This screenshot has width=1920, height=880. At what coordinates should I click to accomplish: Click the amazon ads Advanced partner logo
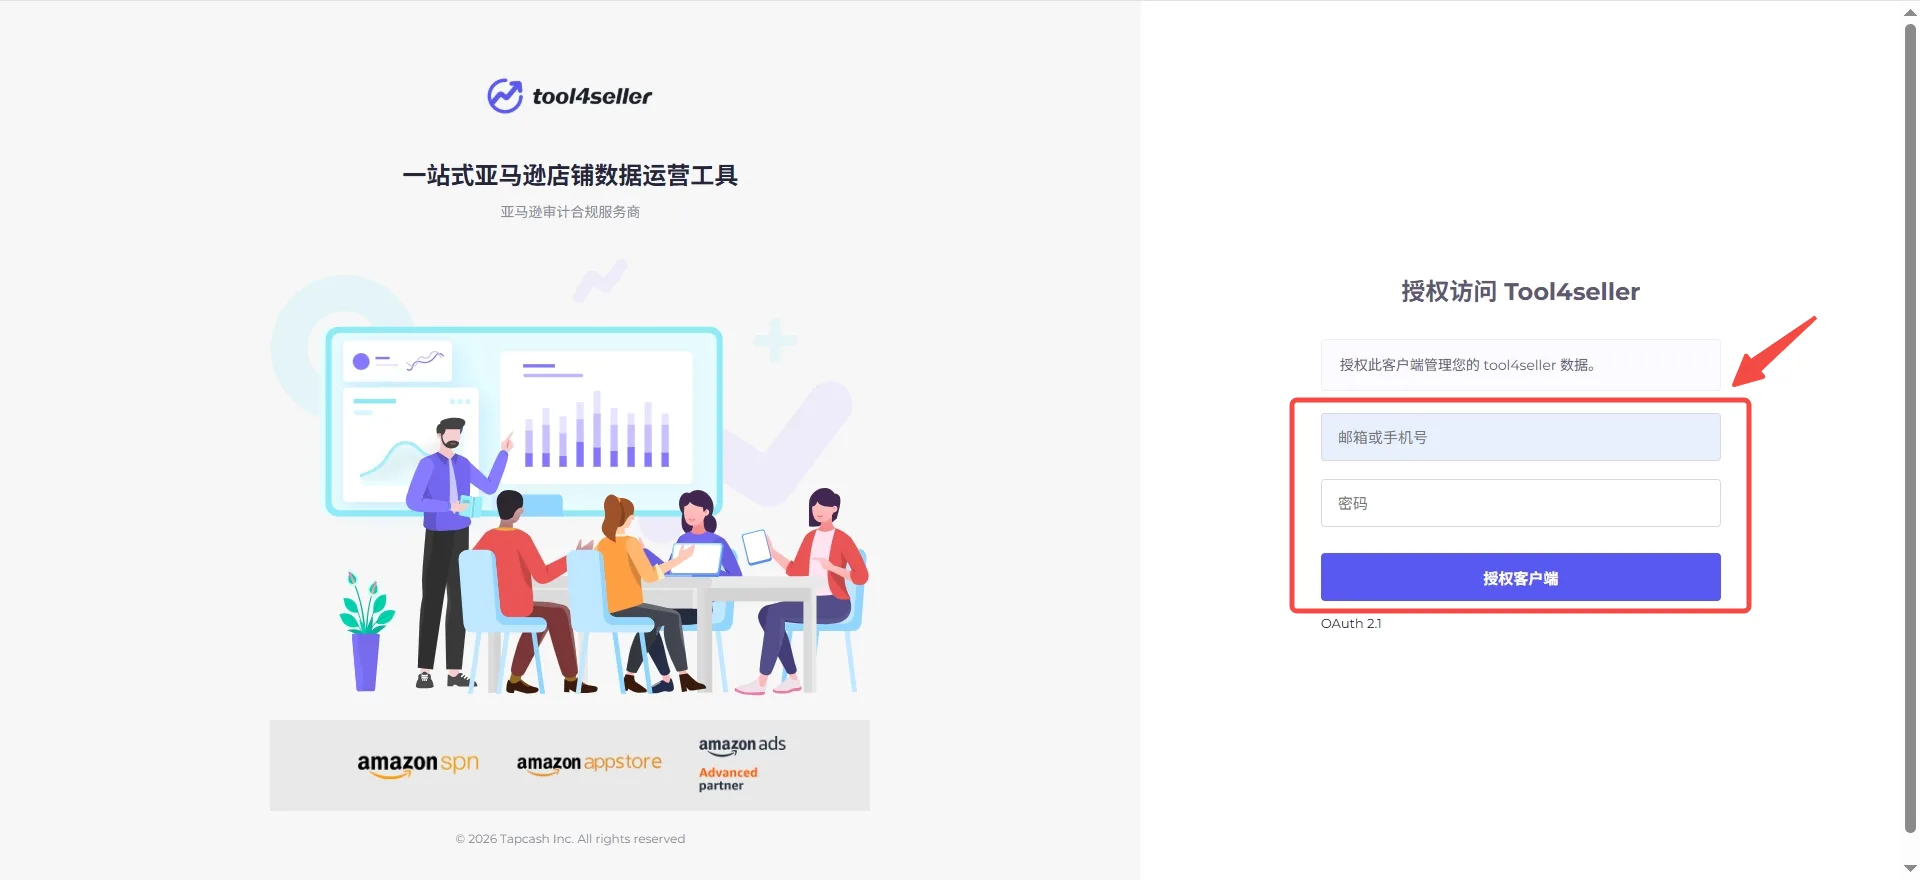tap(741, 764)
